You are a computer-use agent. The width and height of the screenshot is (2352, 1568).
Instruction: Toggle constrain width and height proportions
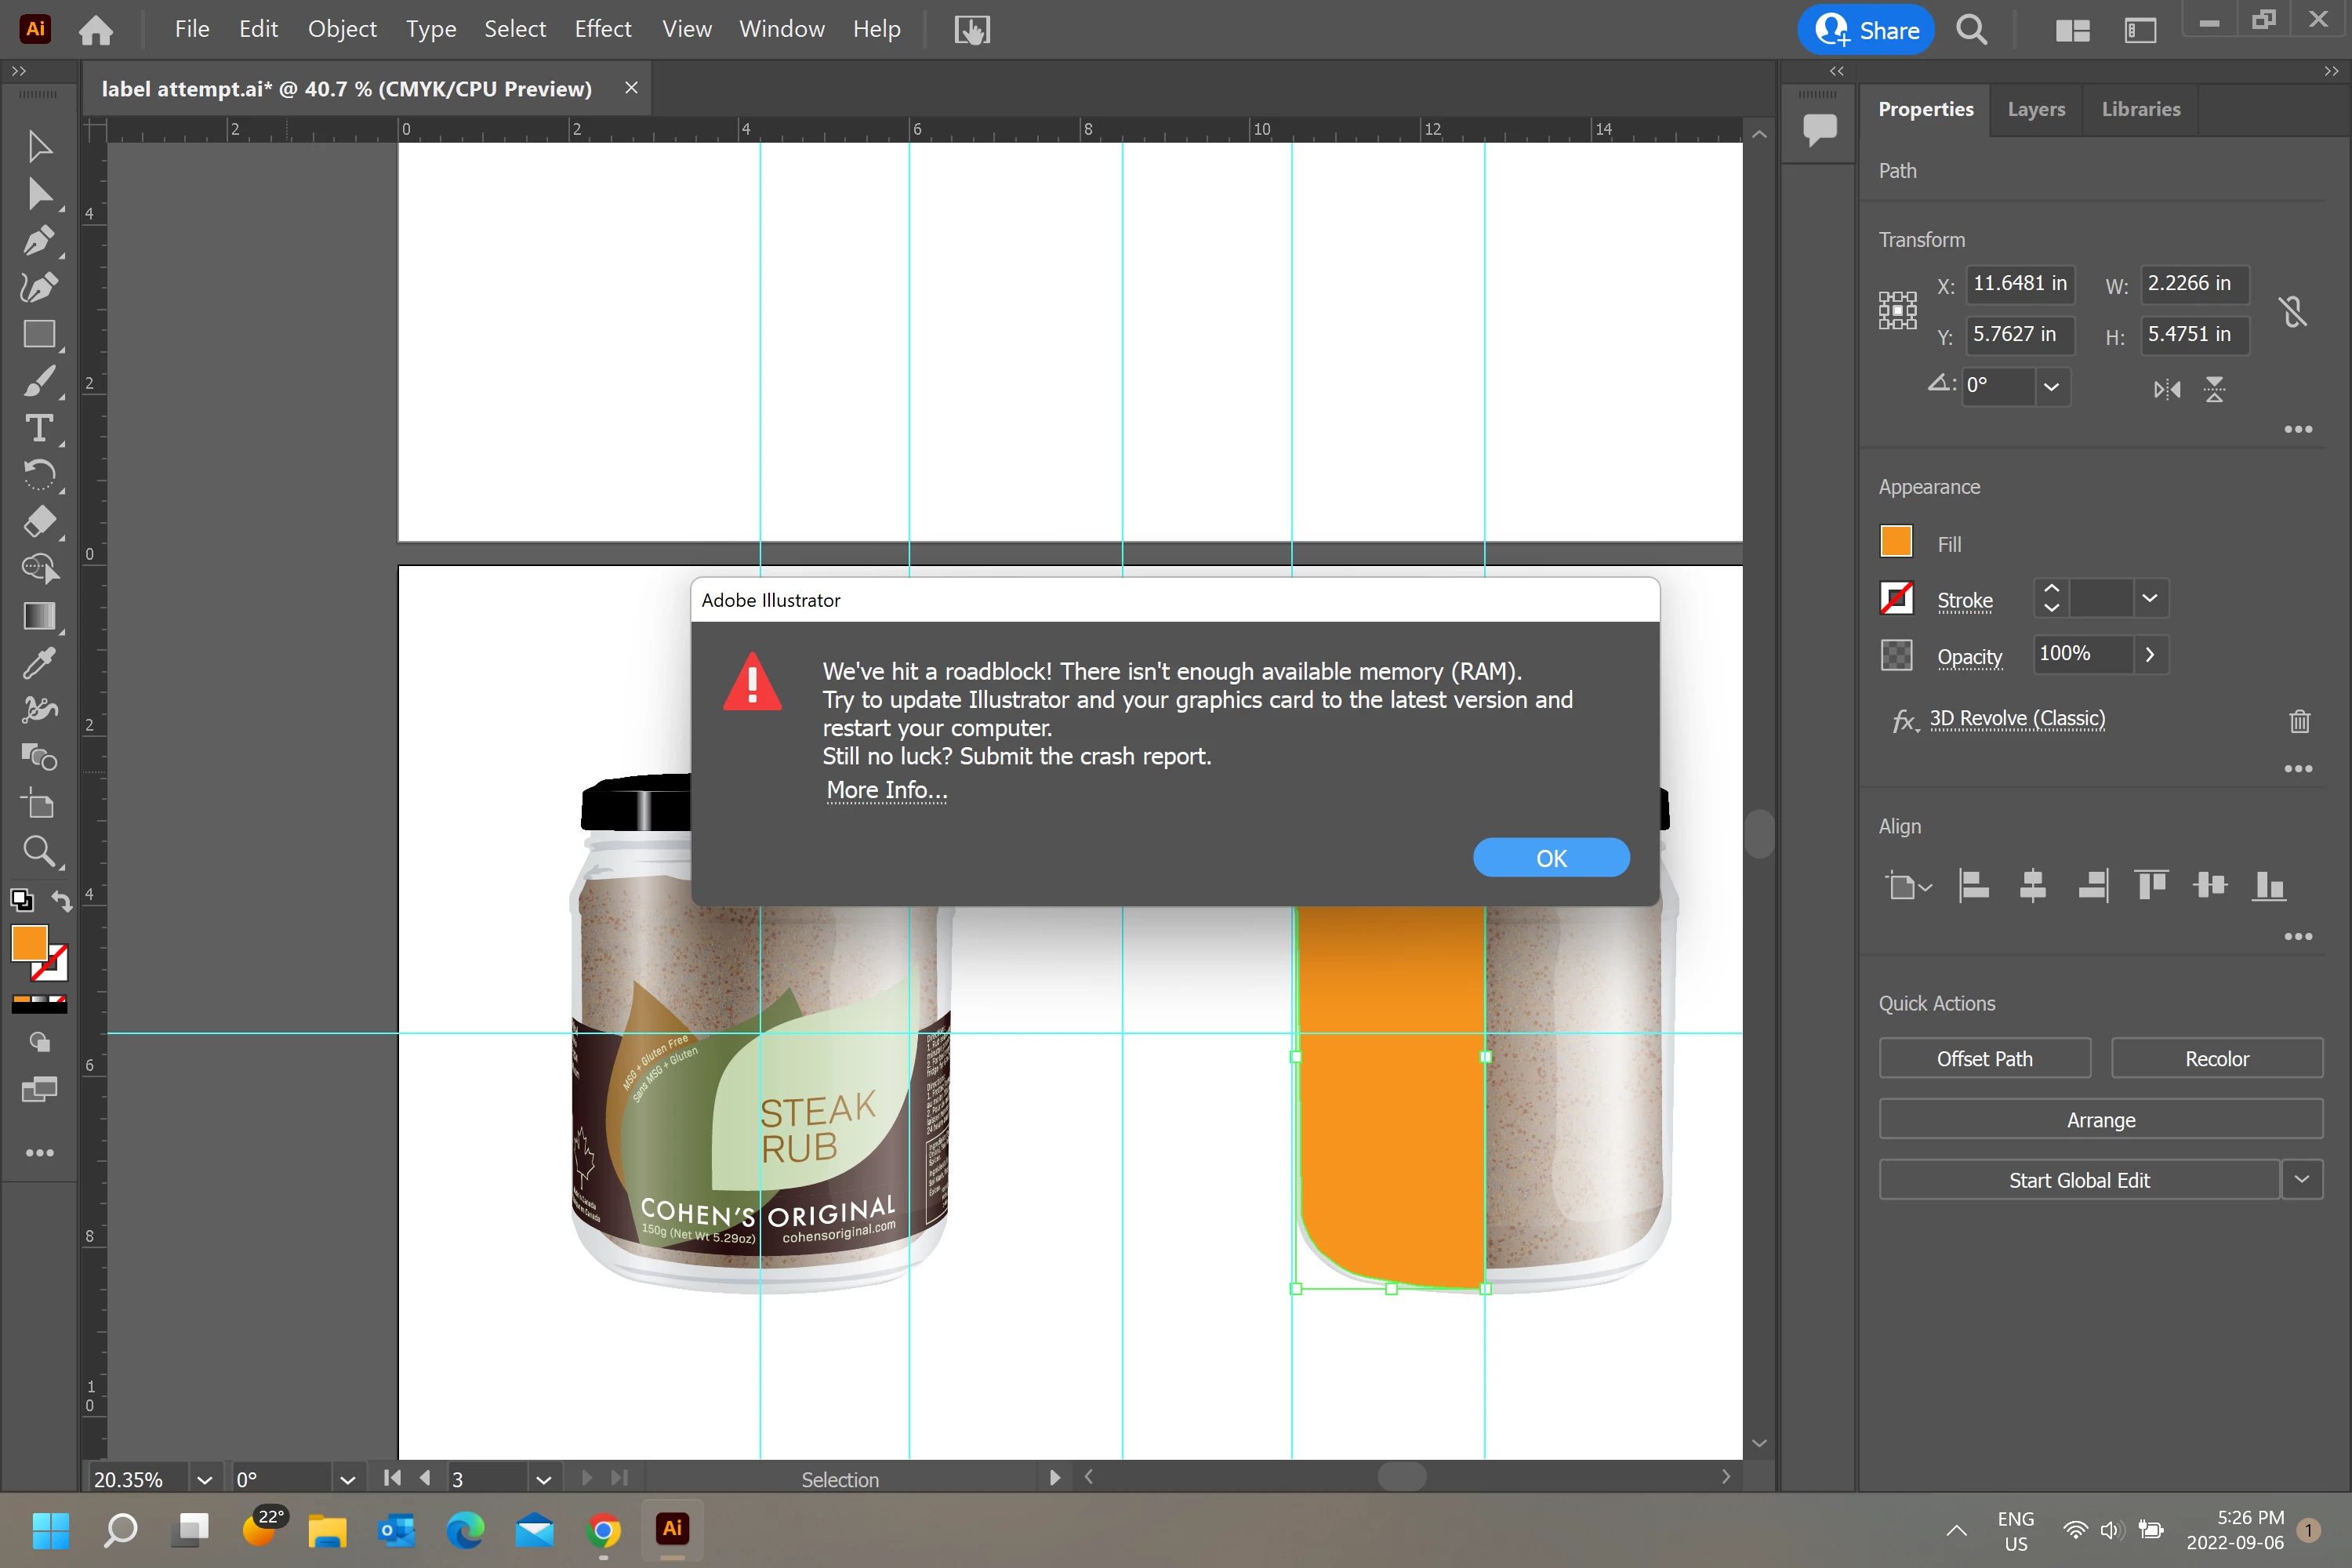pyautogui.click(x=2292, y=311)
